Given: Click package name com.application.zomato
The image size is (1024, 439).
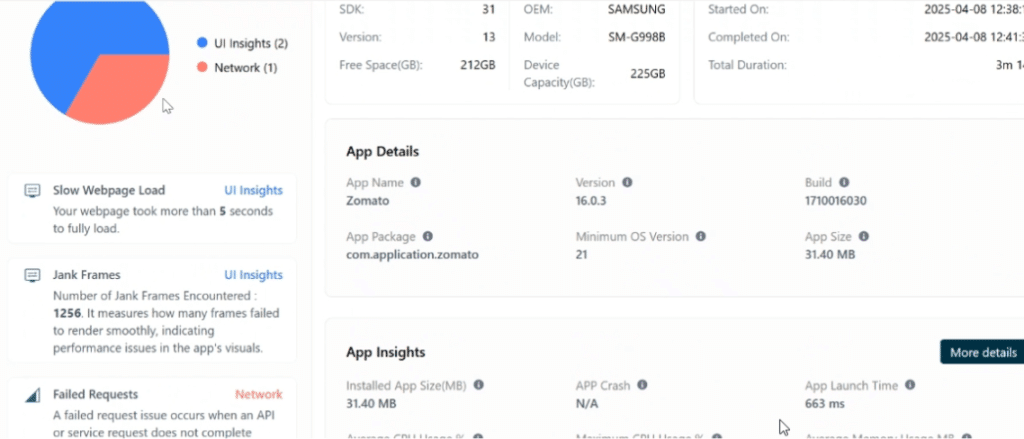Looking at the screenshot, I should [x=413, y=255].
